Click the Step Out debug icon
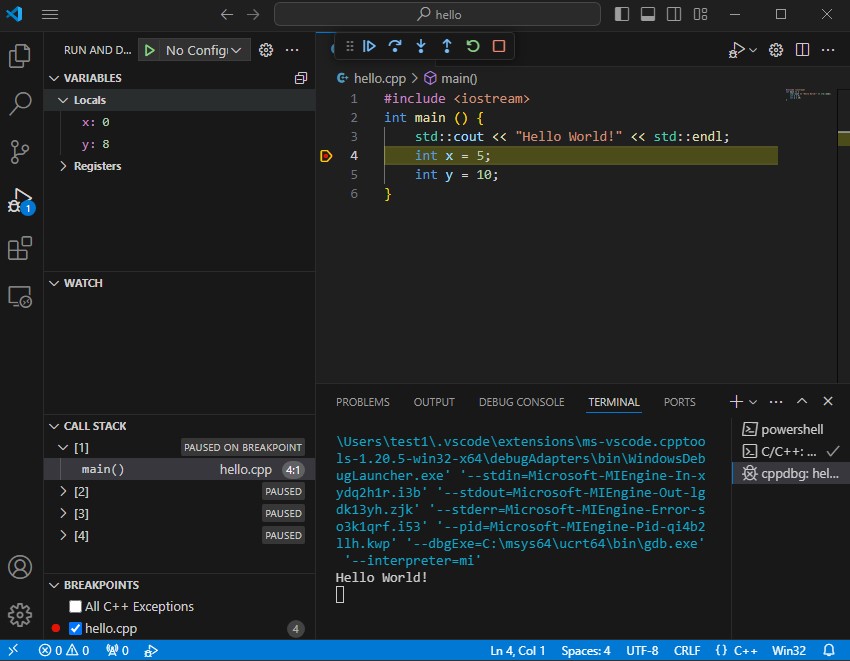 447,46
